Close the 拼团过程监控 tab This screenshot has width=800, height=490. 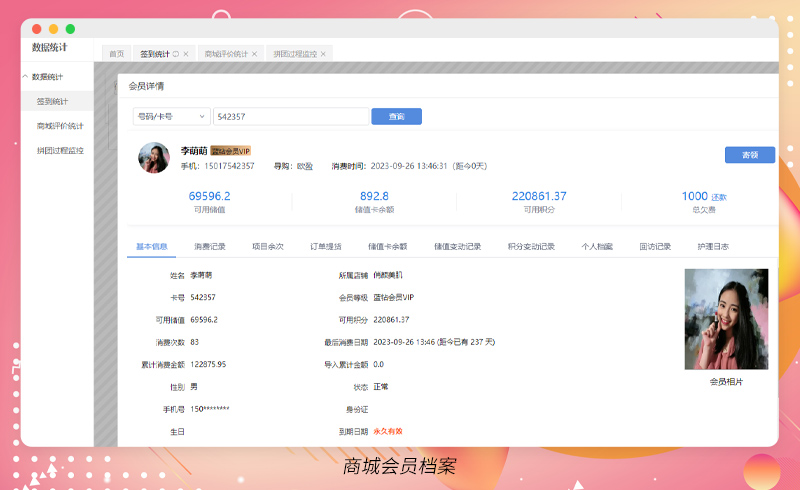(x=324, y=54)
